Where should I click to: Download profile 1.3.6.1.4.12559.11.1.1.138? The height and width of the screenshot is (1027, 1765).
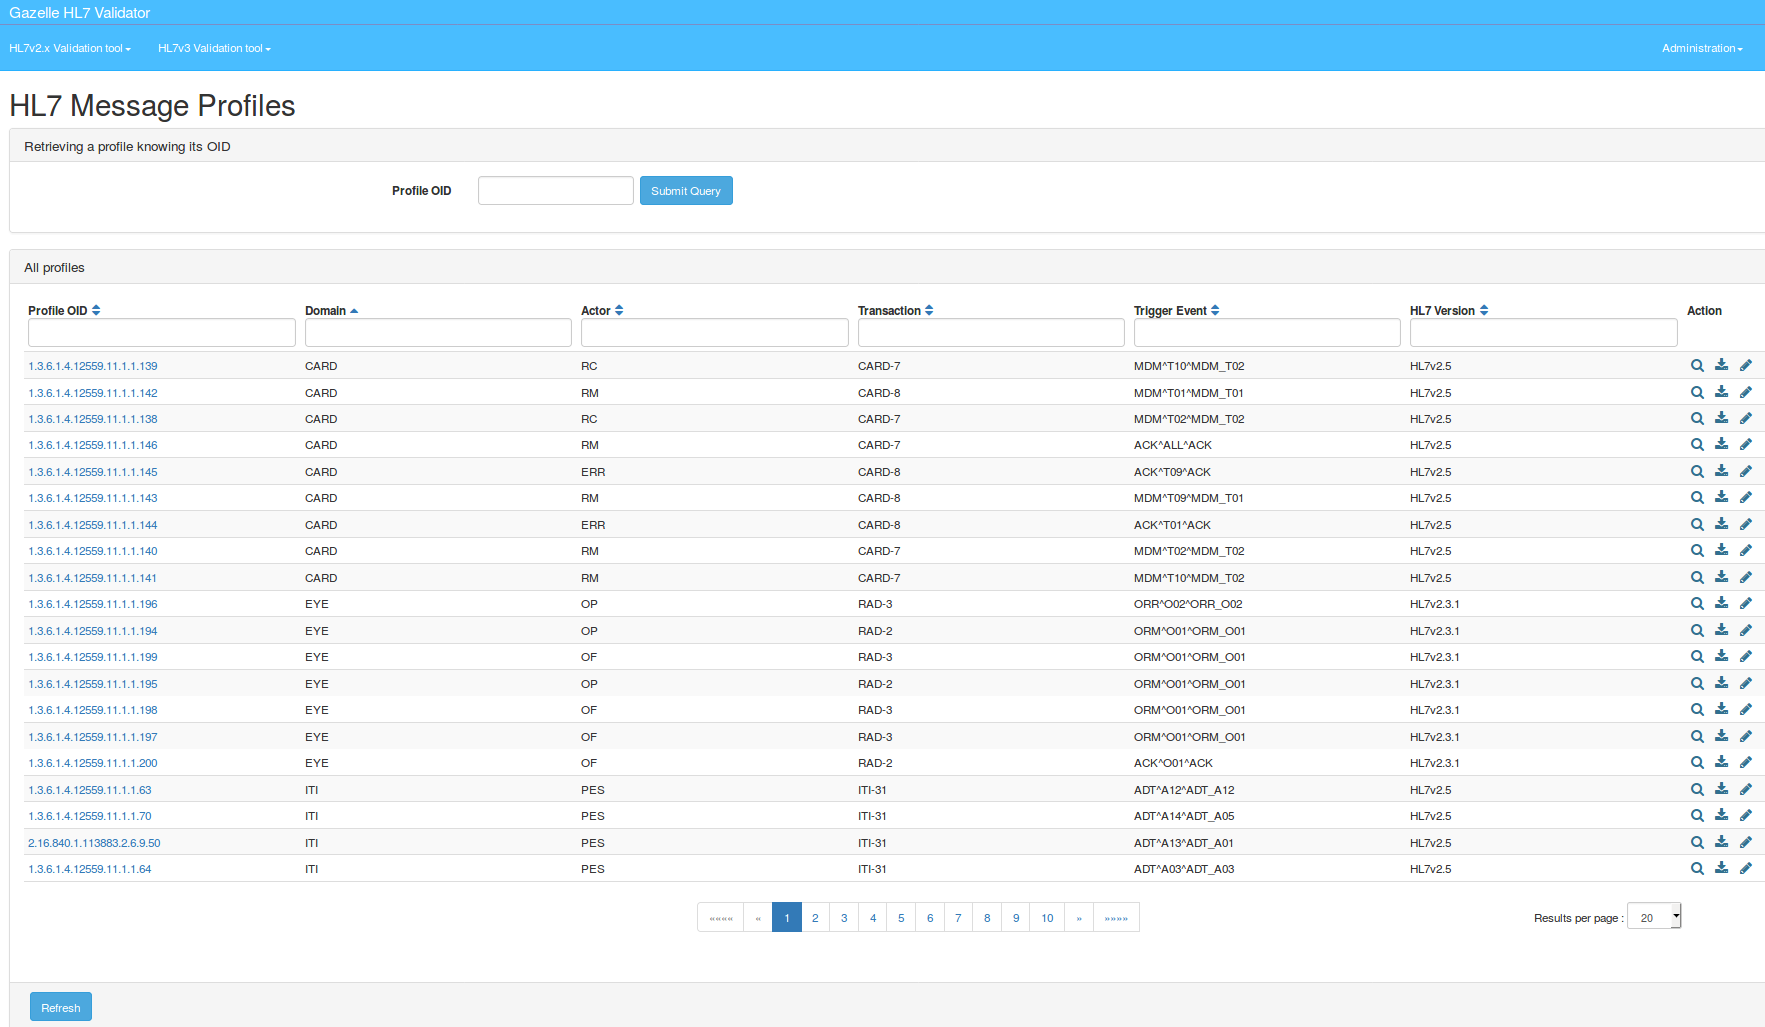(x=1721, y=418)
